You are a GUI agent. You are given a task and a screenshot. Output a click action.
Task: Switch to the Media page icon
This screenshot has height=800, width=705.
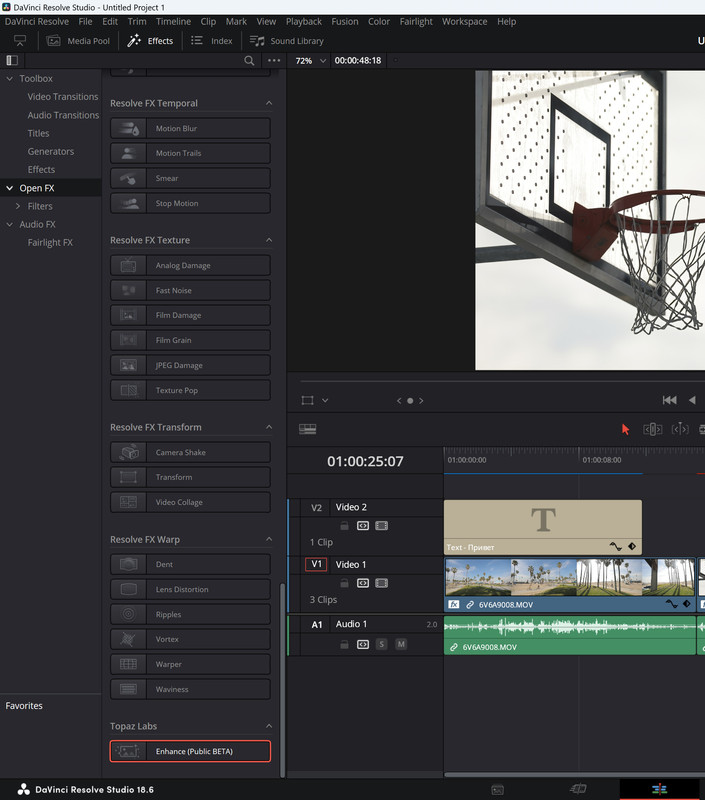pyautogui.click(x=497, y=790)
